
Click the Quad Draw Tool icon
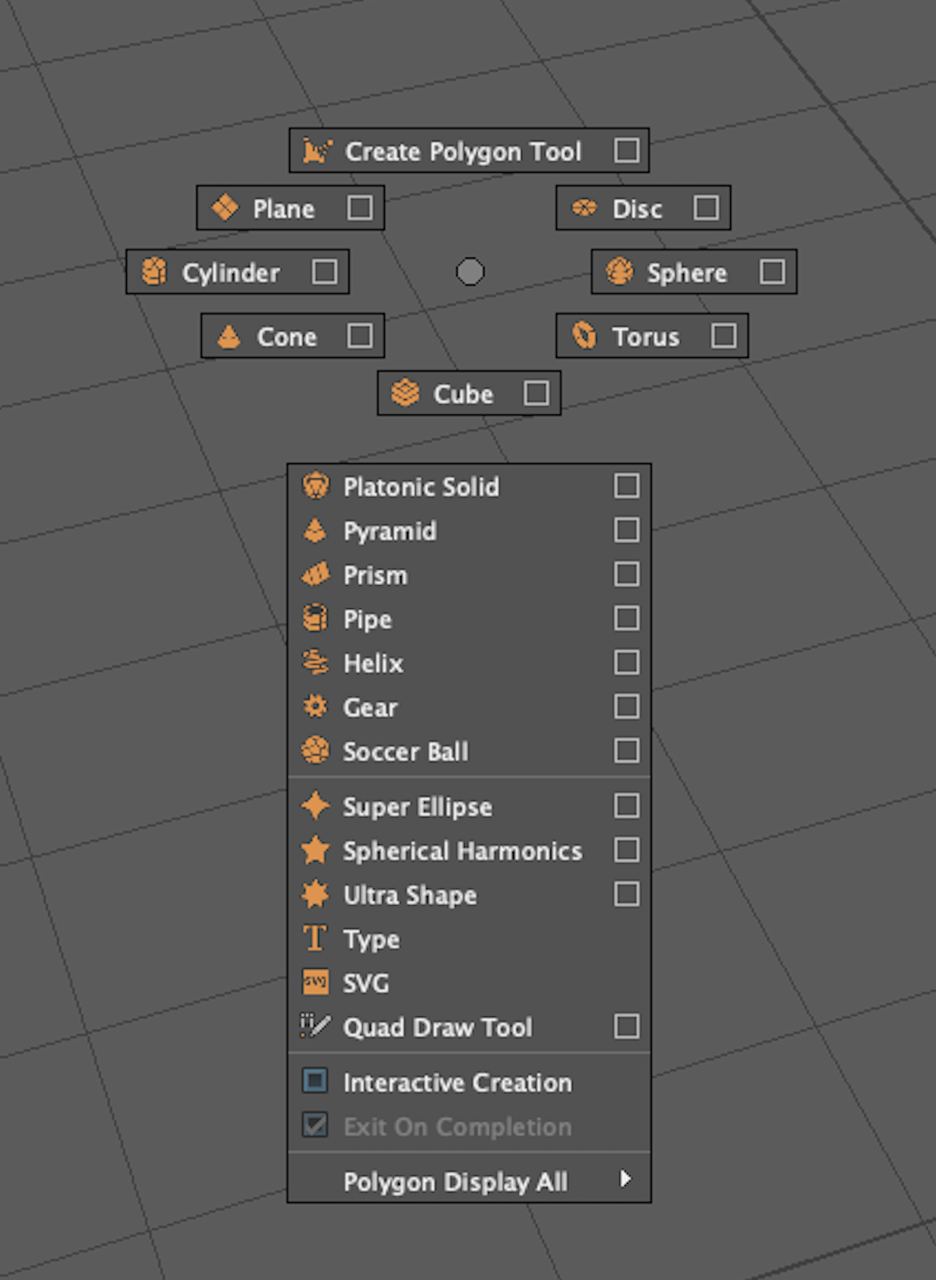[x=315, y=1026]
